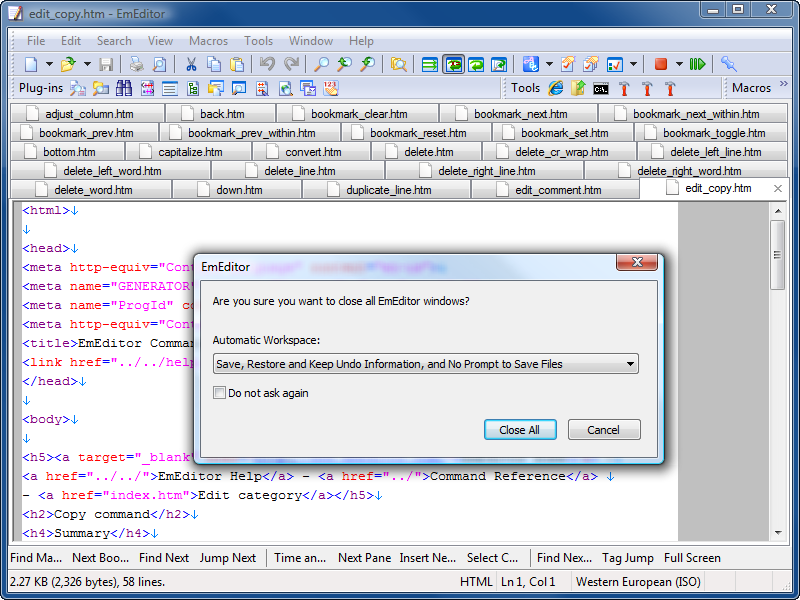Screen dimensions: 800x600
Task: Click the Customize checkmark window icon
Action: [614, 64]
